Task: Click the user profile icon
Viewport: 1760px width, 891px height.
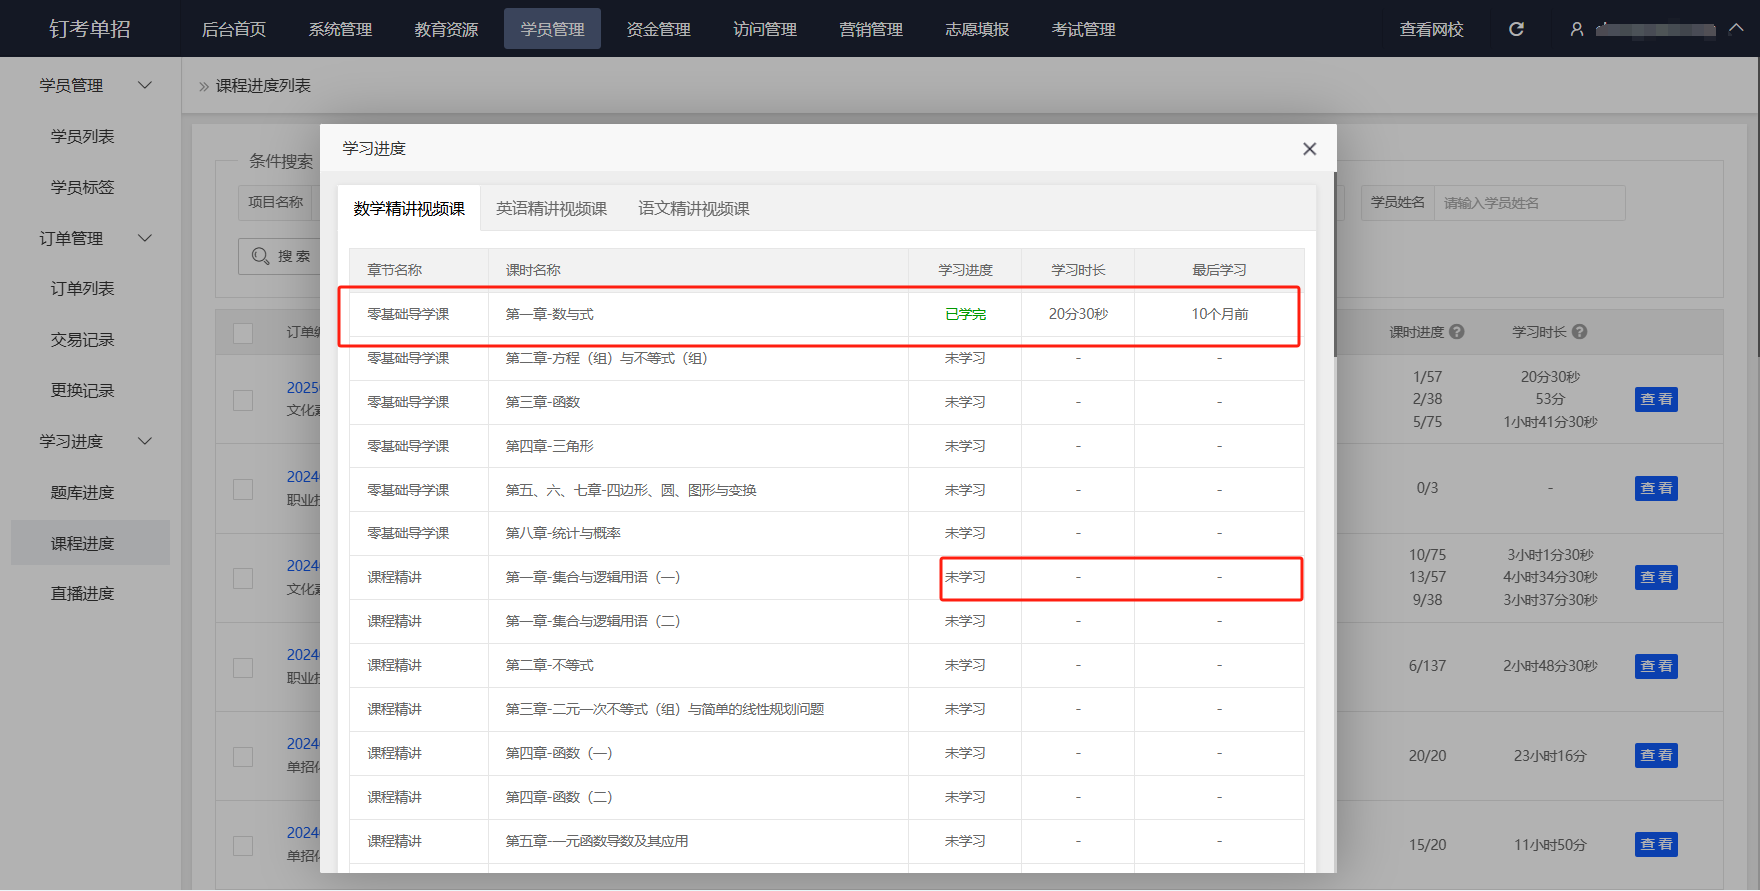Action: tap(1577, 29)
